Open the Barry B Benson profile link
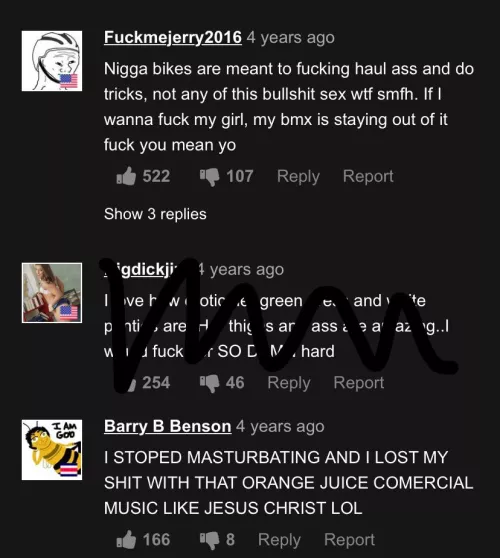500x558 pixels. click(x=168, y=426)
